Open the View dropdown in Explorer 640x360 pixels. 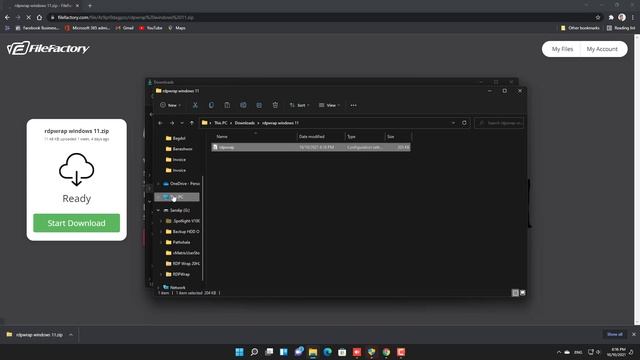(329, 105)
